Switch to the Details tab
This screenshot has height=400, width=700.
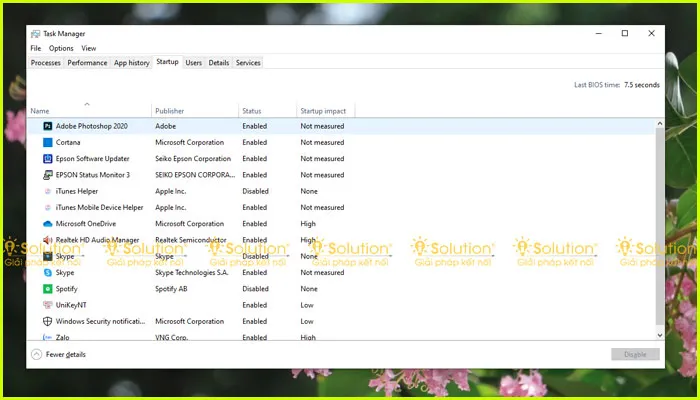tap(219, 63)
